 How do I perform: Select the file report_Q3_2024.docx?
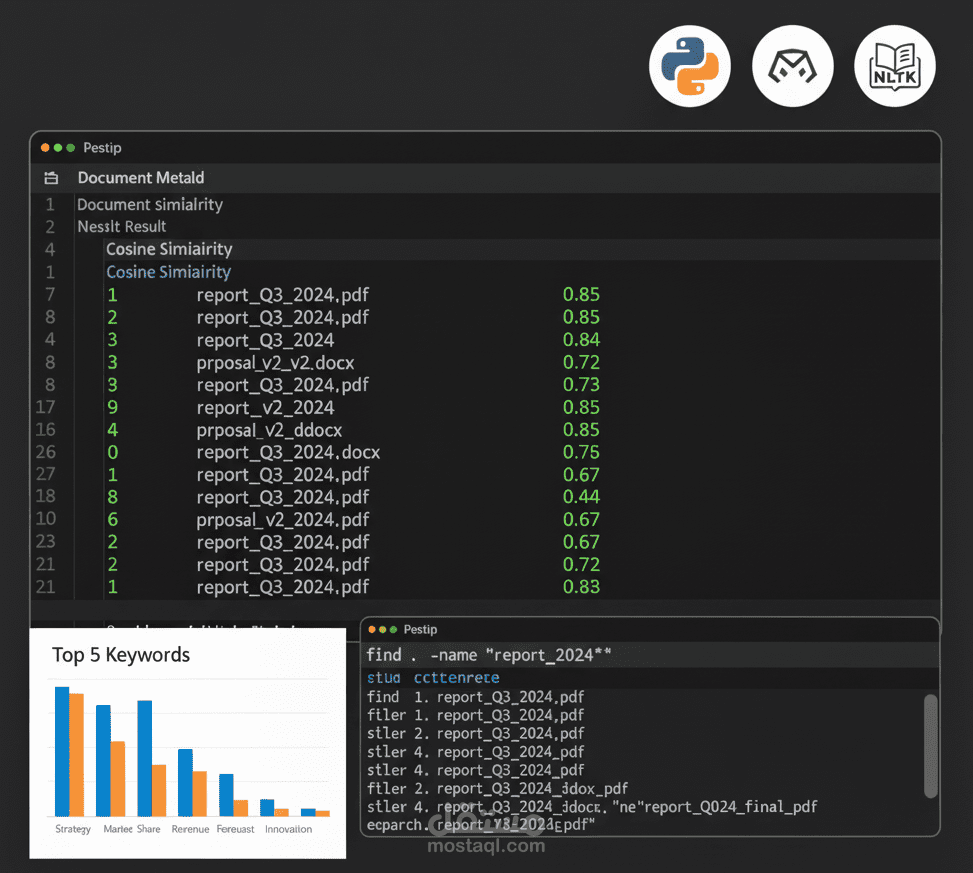(288, 452)
